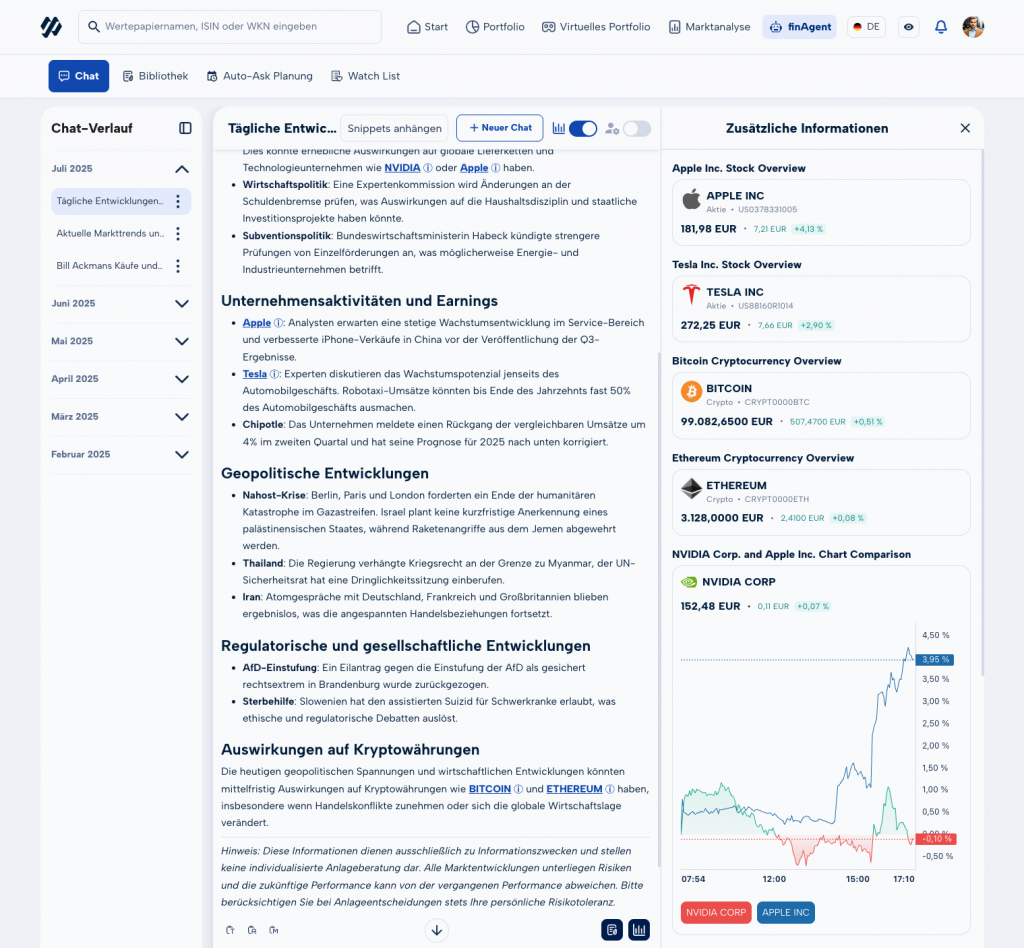Follow the Tesla link in Earnings section

click(x=255, y=374)
